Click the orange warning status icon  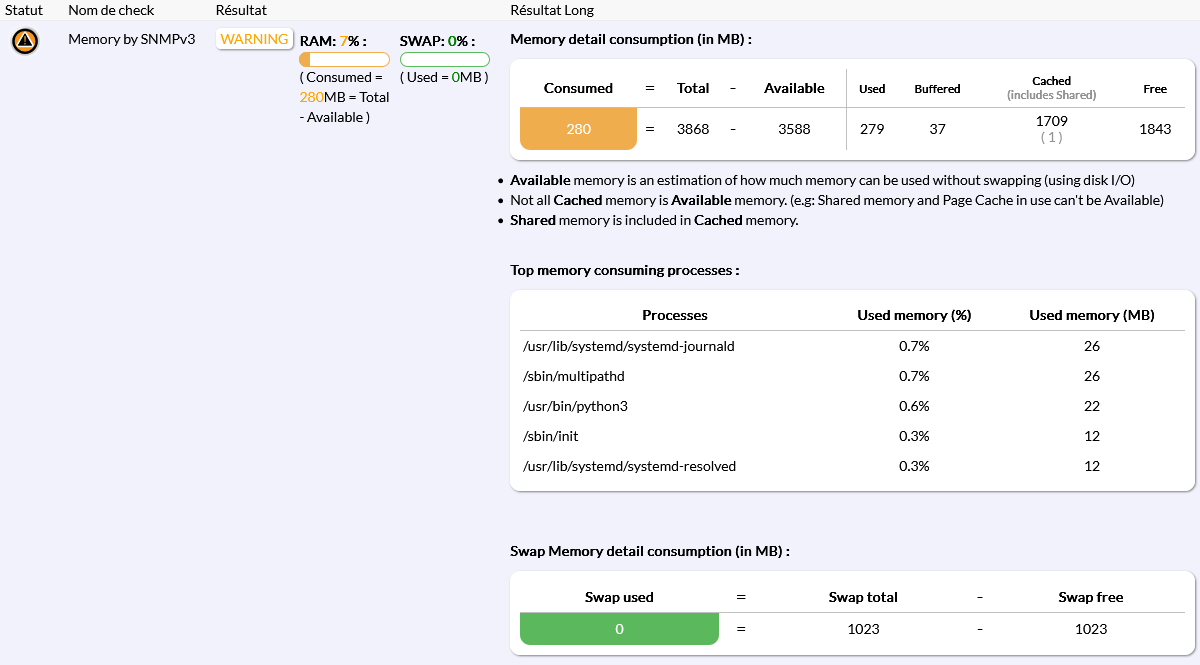[25, 41]
